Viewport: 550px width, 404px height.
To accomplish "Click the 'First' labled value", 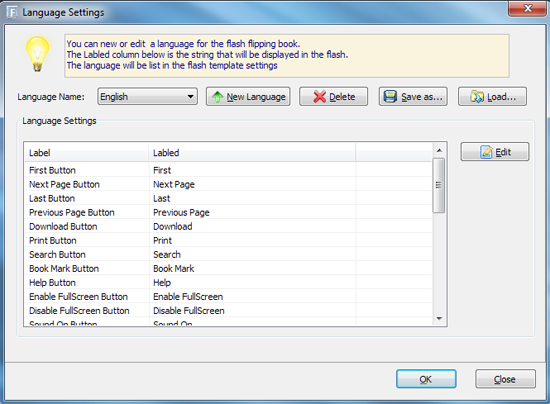I will click(x=162, y=170).
